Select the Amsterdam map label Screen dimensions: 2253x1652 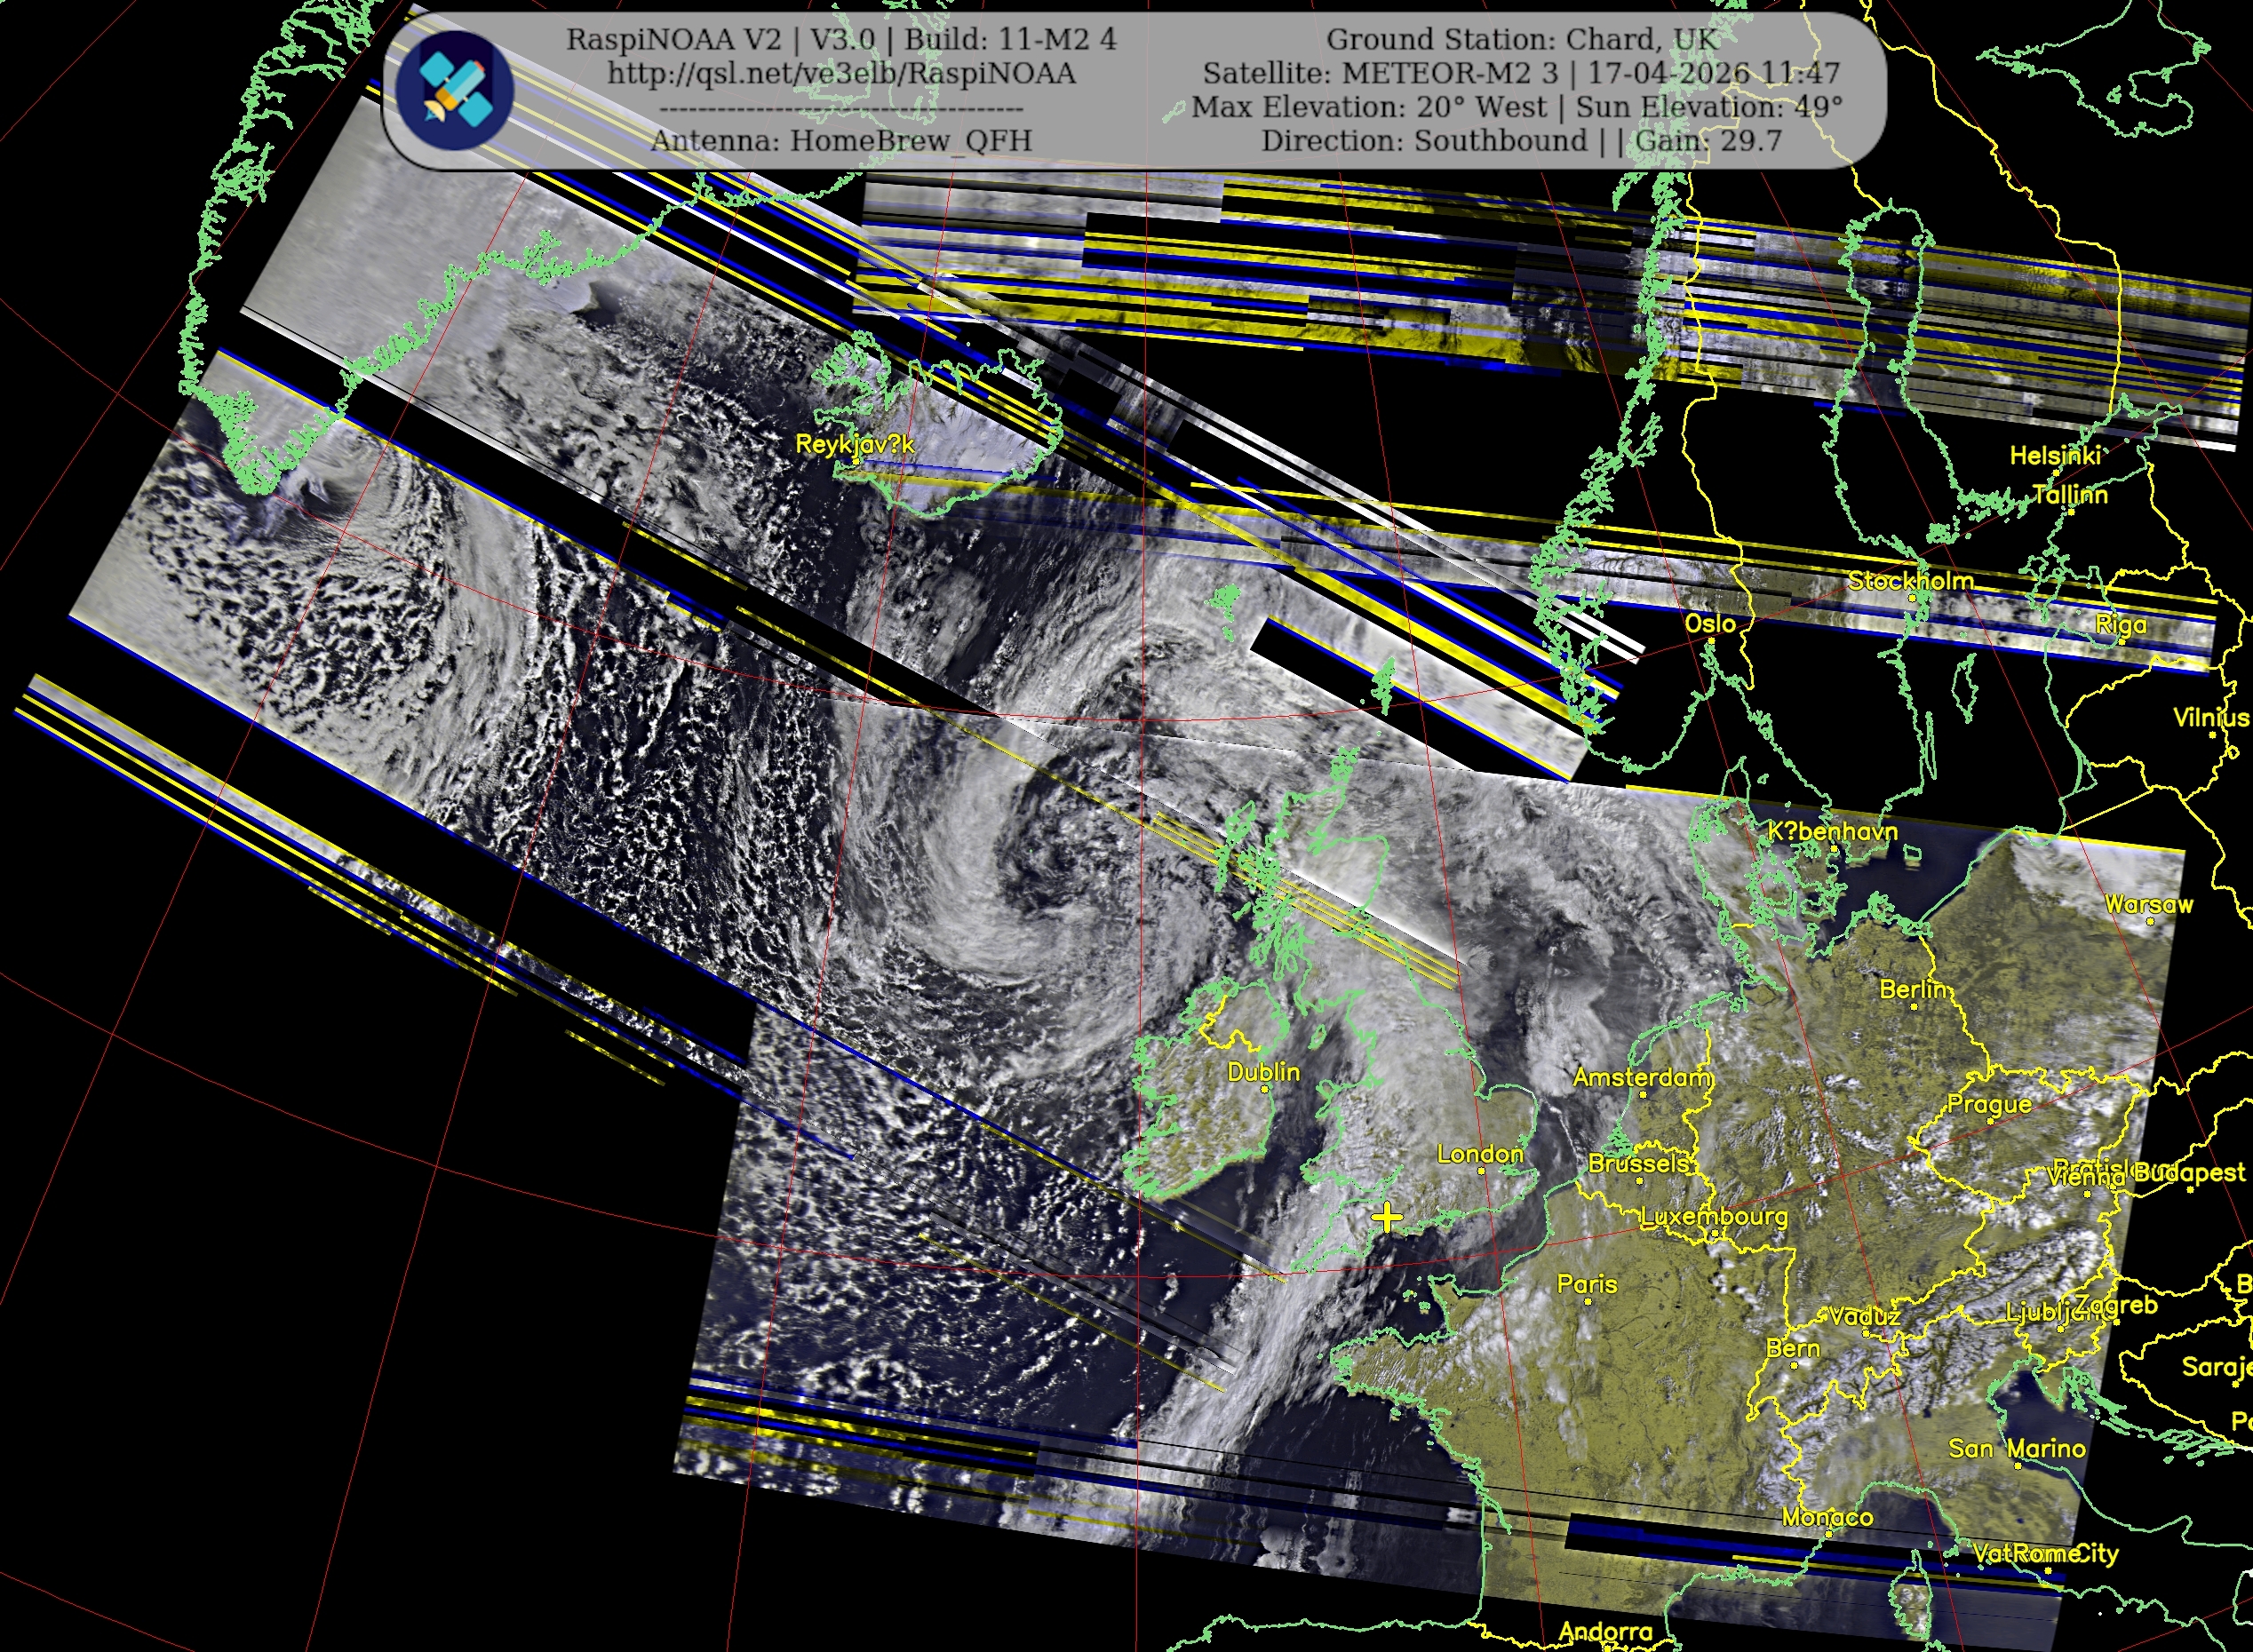[1642, 1077]
